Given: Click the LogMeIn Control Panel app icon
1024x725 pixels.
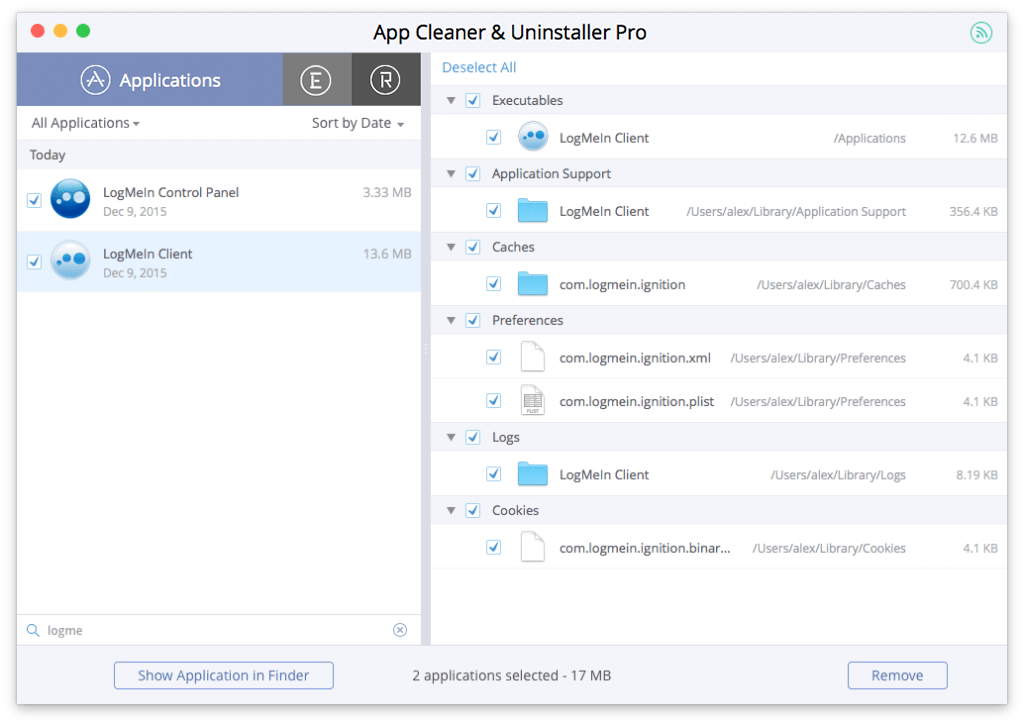Looking at the screenshot, I should click(71, 199).
